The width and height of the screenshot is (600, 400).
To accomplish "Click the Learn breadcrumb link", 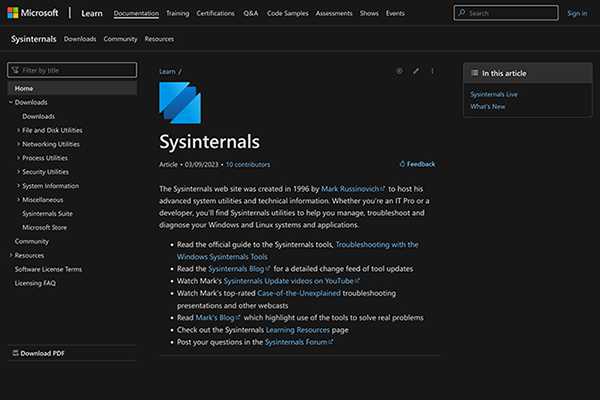I will 167,72.
